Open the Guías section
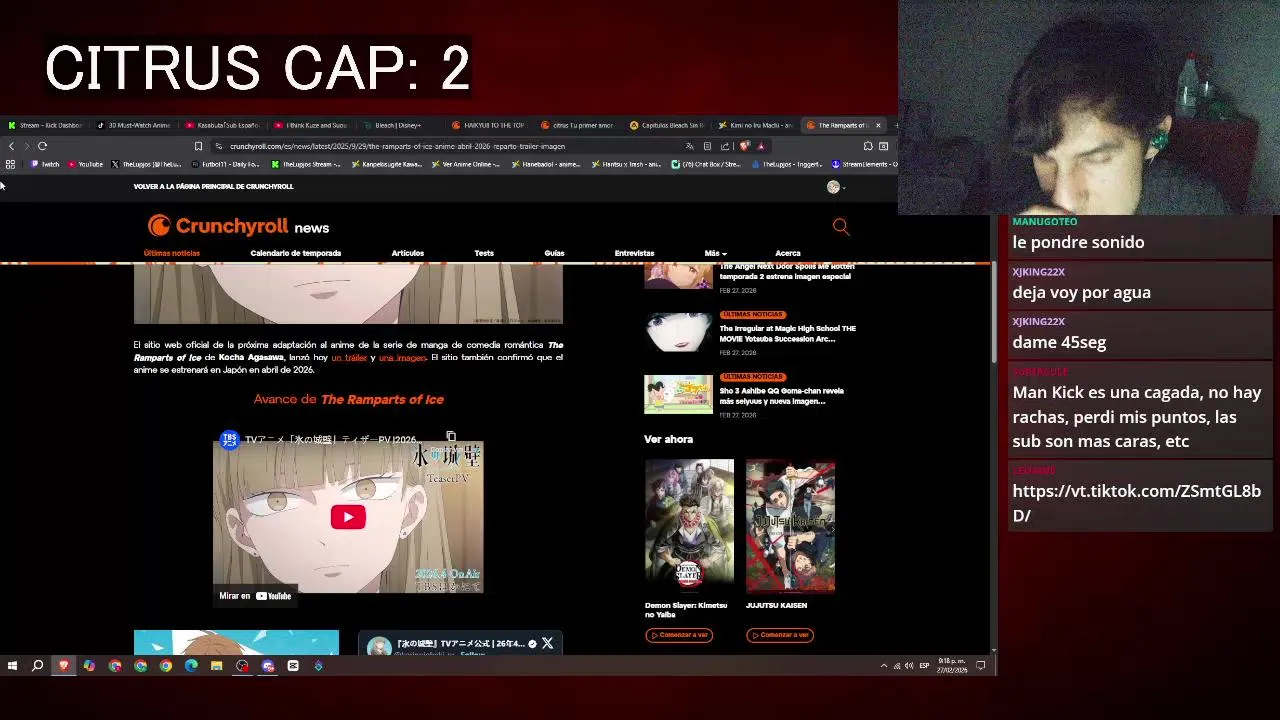 (554, 253)
